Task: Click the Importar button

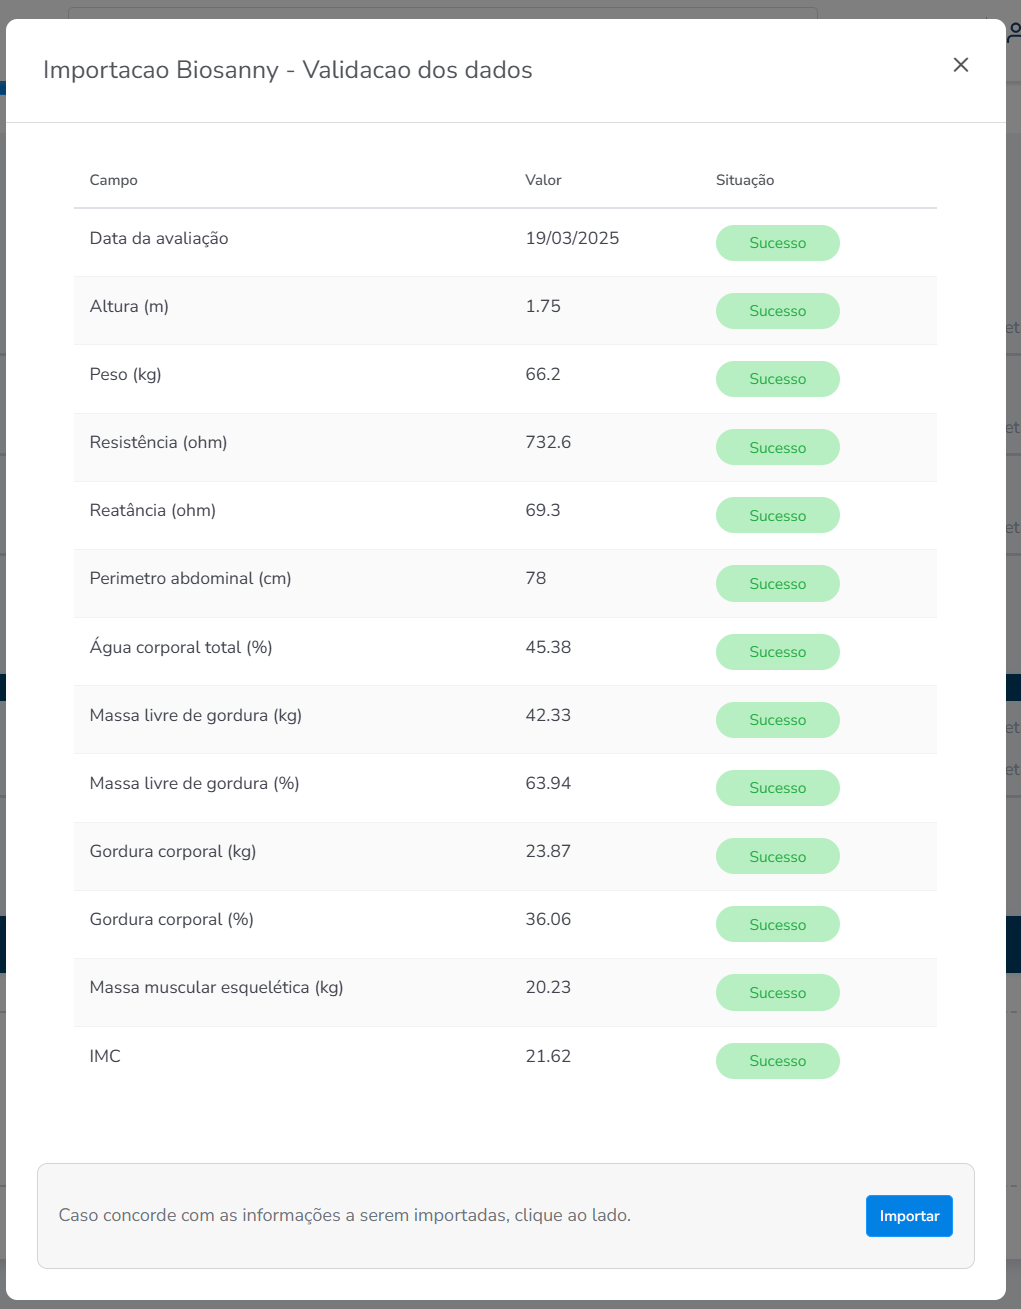Action: pos(909,1216)
